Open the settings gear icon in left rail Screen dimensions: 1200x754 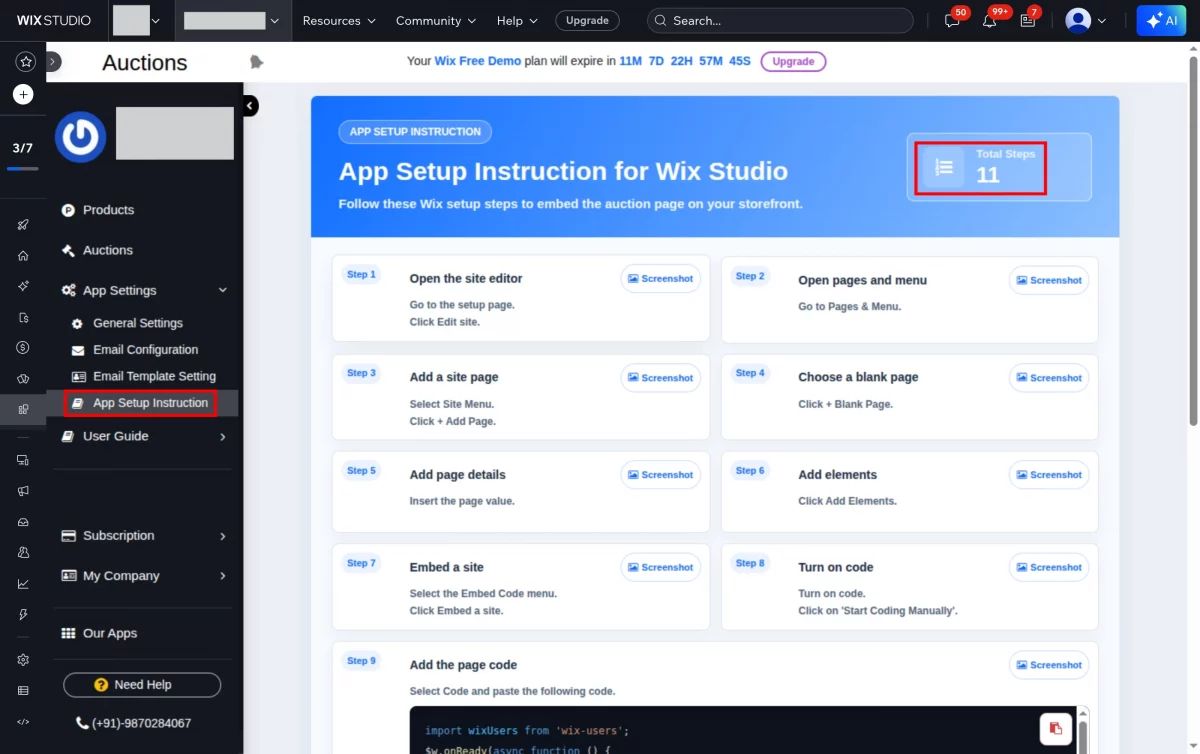[23, 660]
